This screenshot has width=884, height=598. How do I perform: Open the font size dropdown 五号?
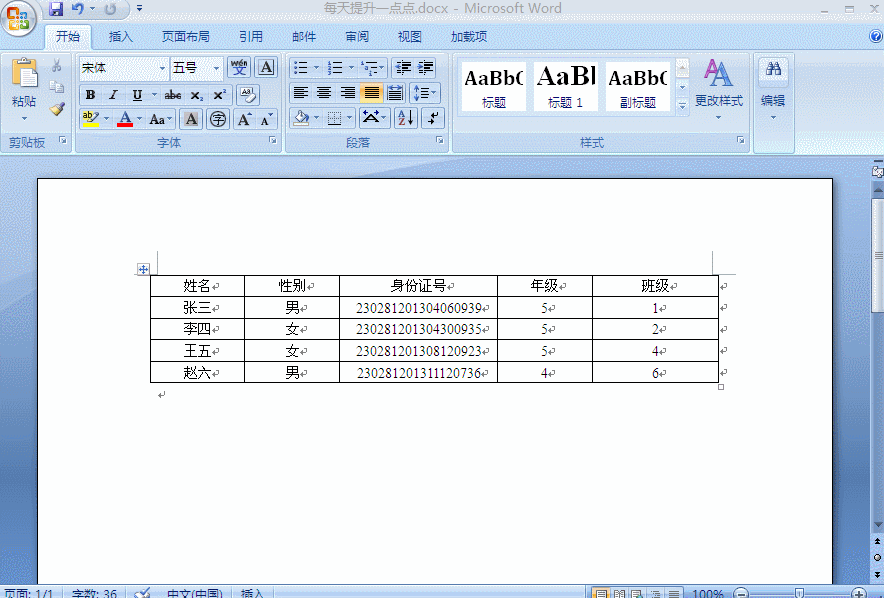coord(216,68)
